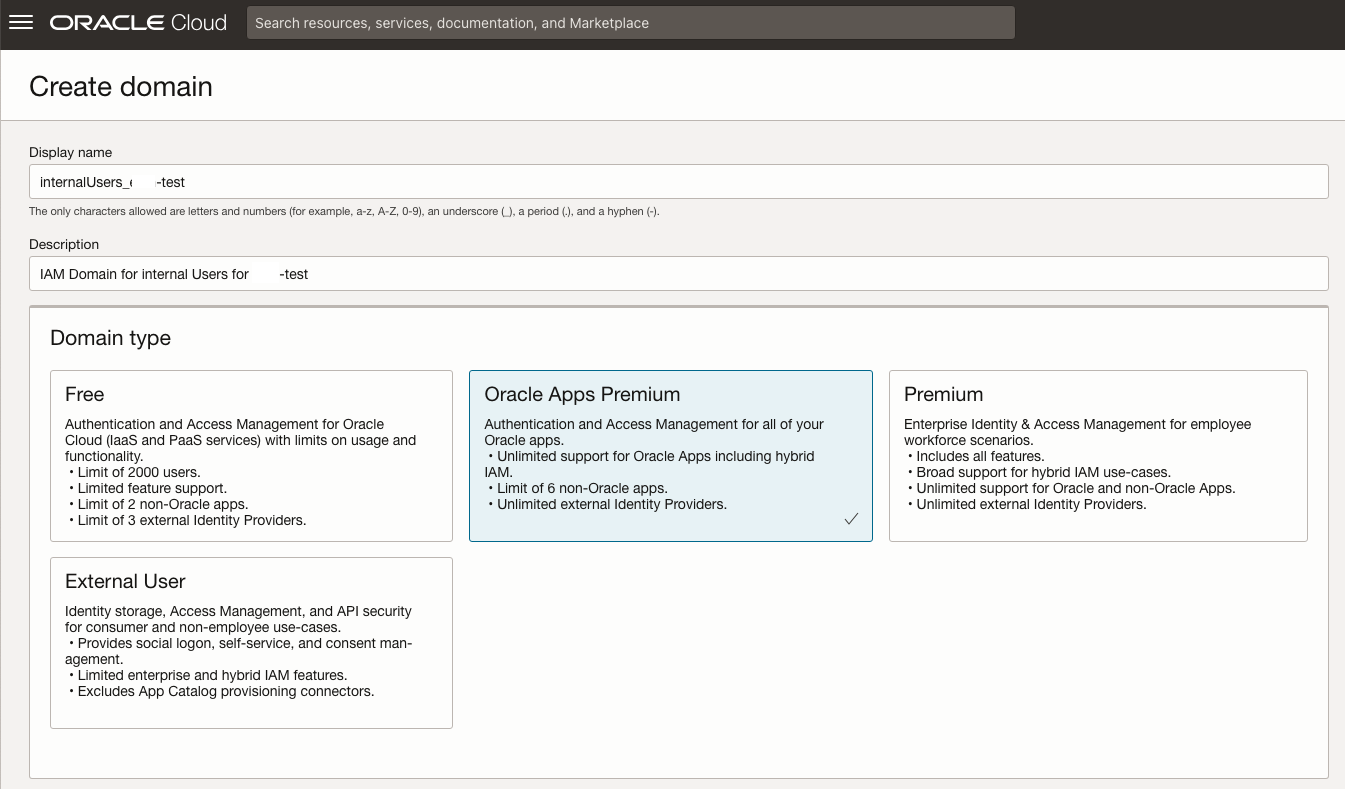
Task: Click the "Free" card heading
Action: [84, 394]
